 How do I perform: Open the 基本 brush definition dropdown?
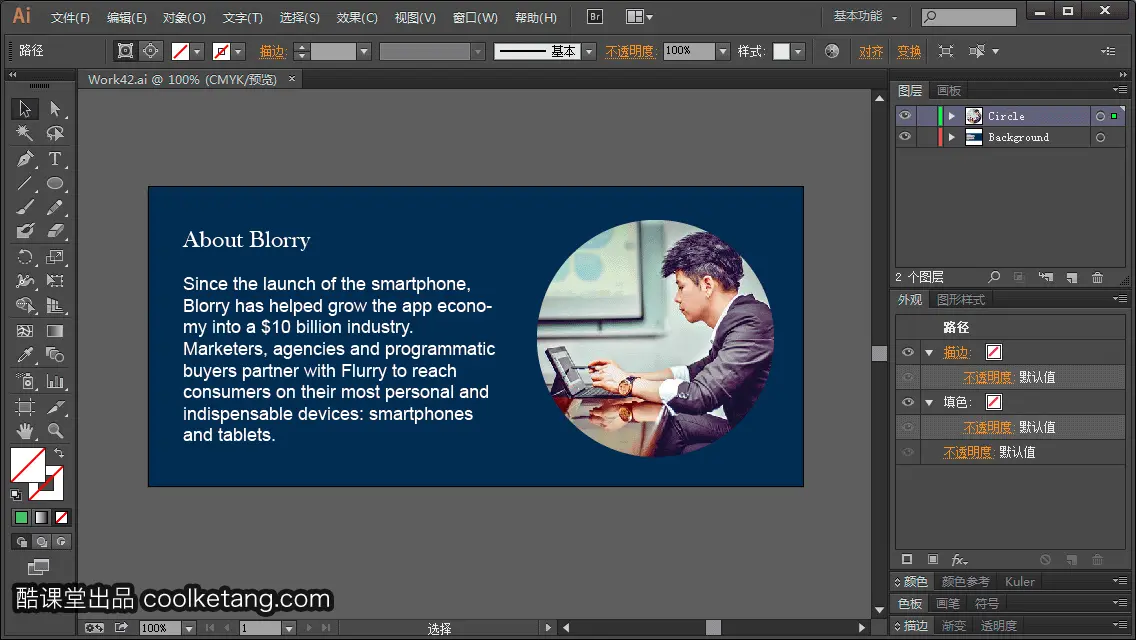[x=589, y=51]
